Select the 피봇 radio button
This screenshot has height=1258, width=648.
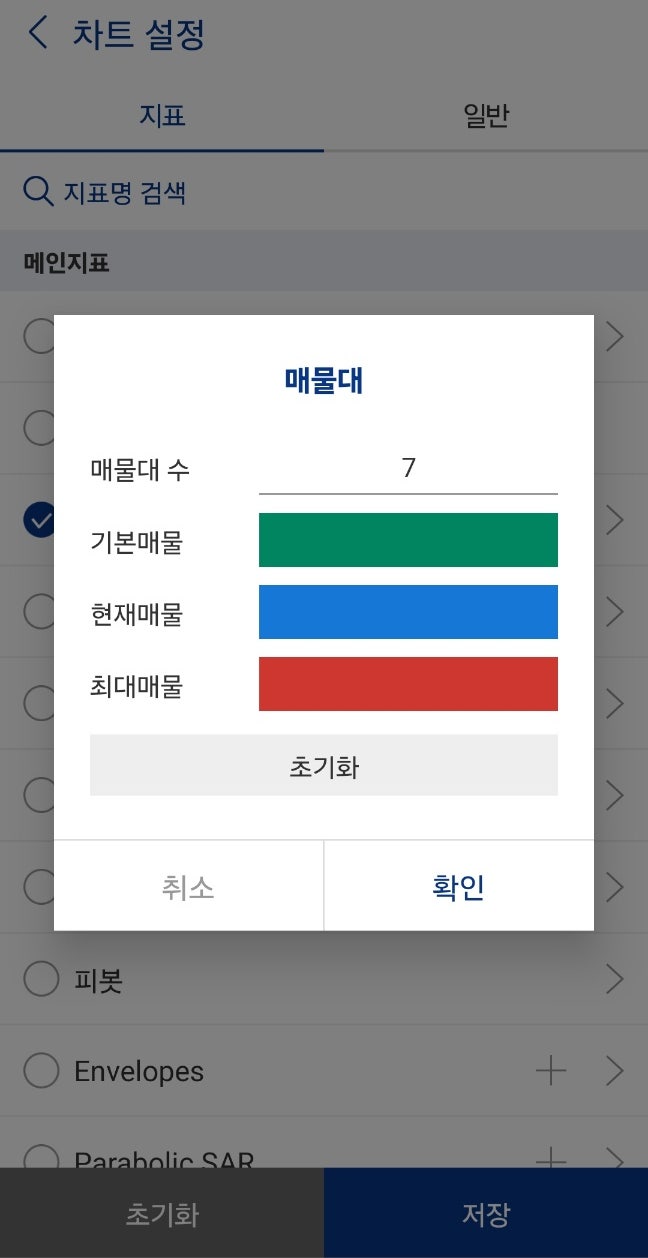click(41, 979)
